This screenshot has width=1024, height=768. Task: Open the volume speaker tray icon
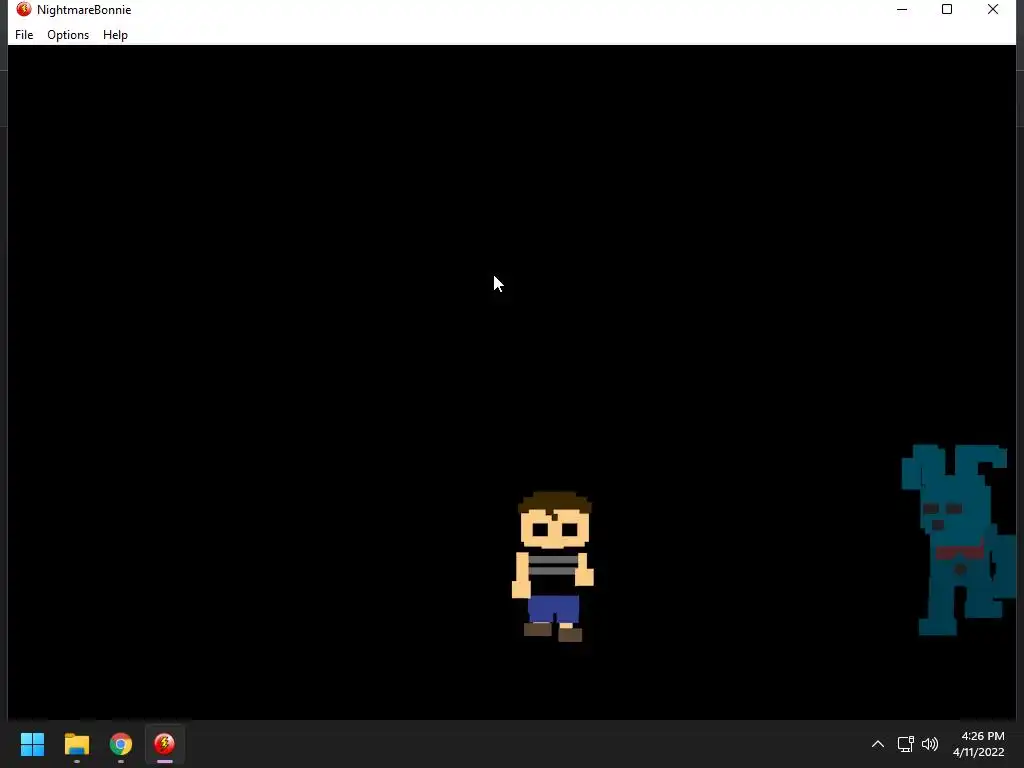pyautogui.click(x=930, y=744)
